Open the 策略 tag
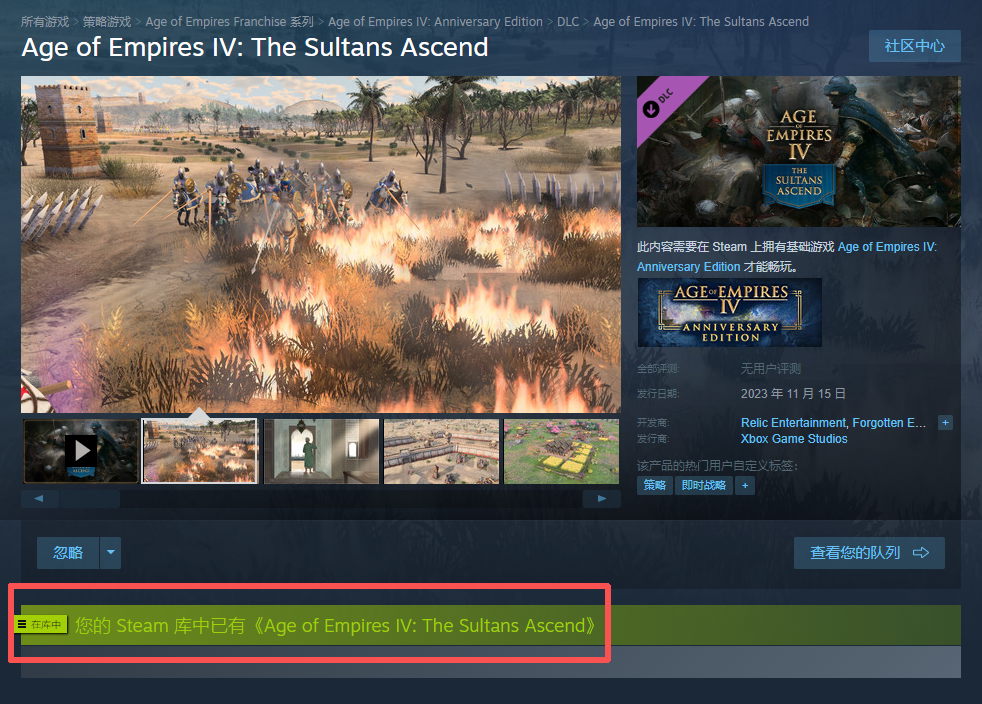 click(x=654, y=485)
